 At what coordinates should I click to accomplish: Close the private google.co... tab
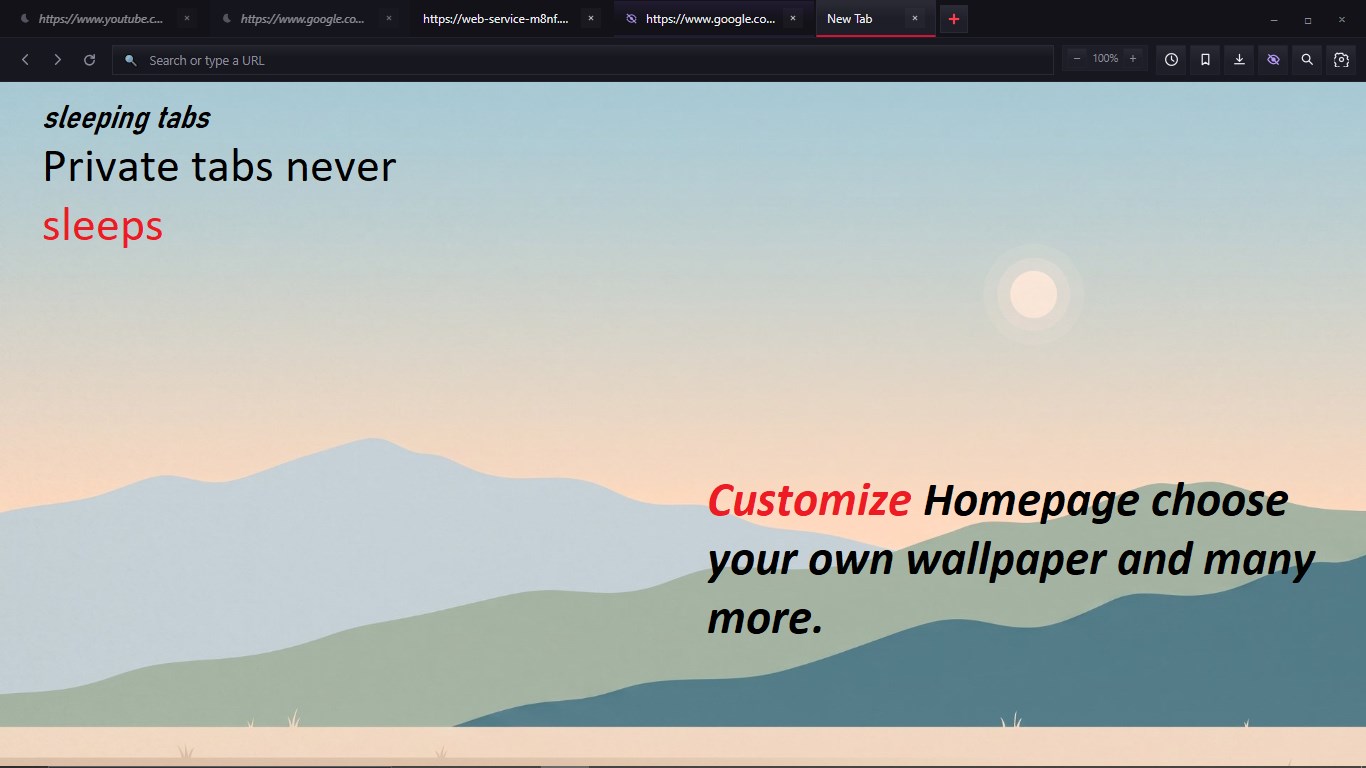[x=793, y=19]
